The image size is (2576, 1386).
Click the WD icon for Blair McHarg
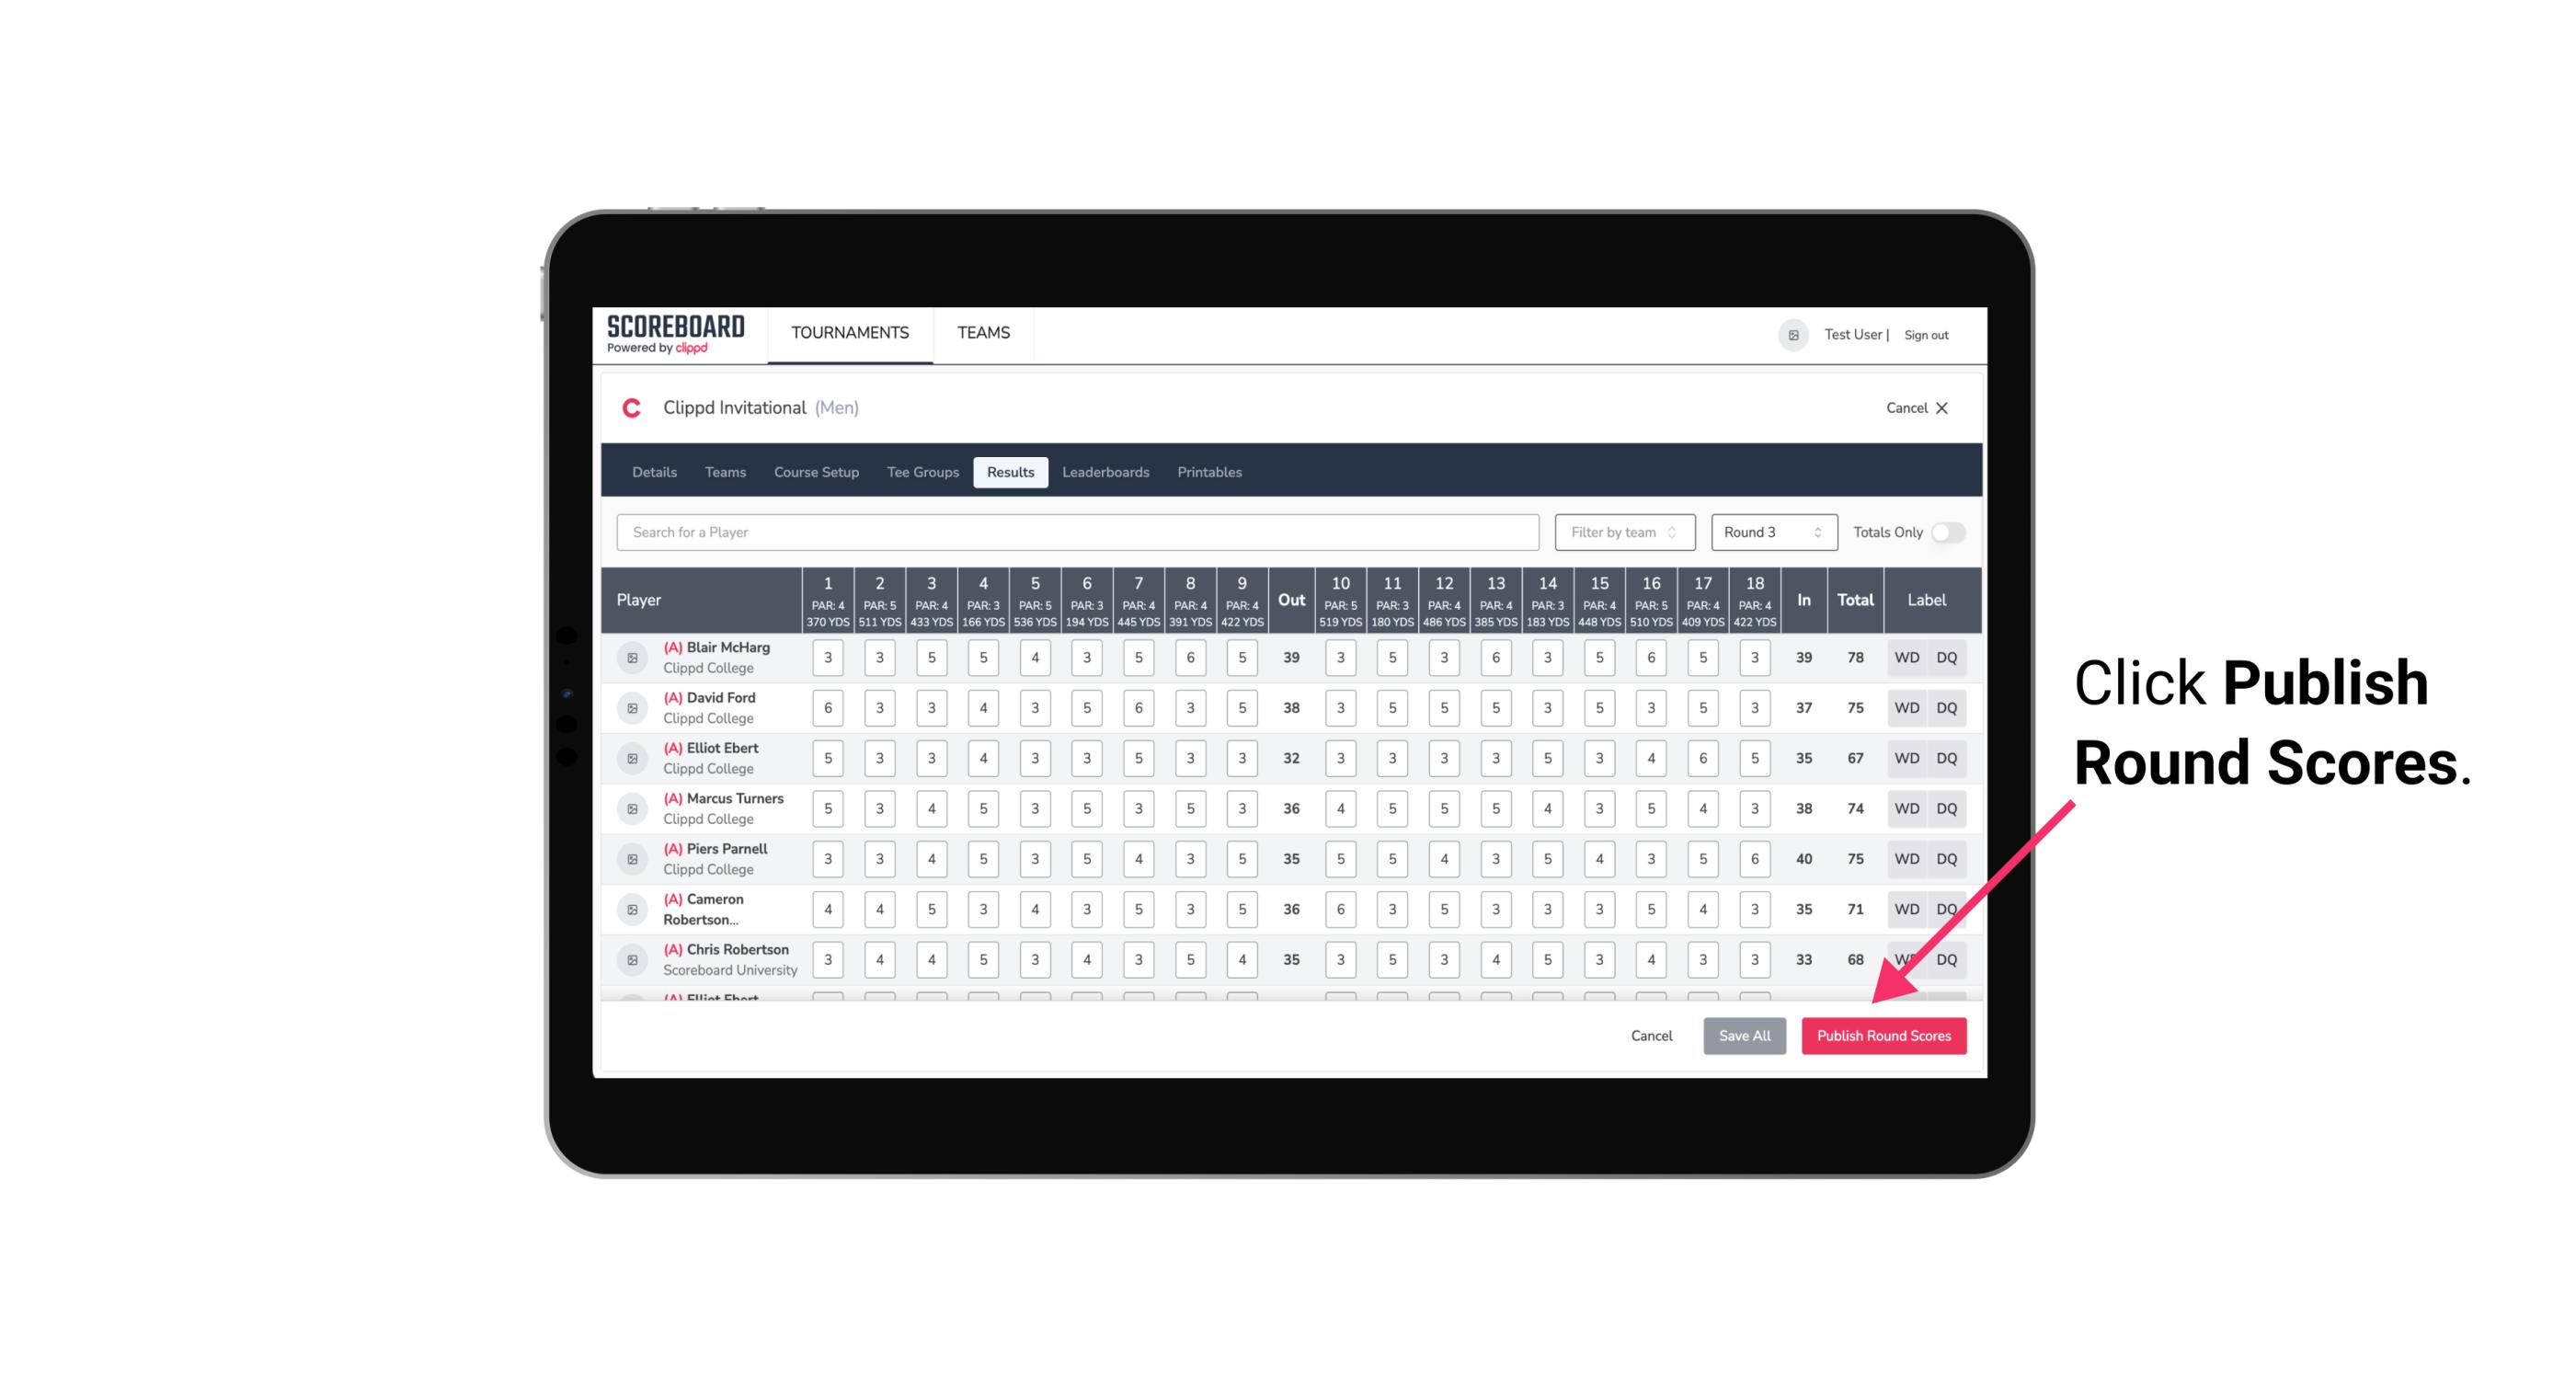pos(1907,658)
